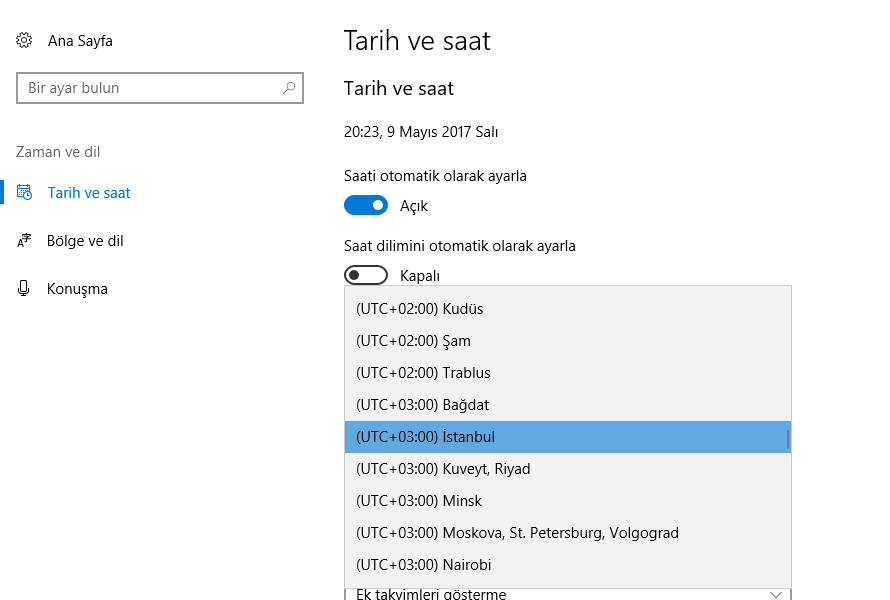Turn off Saati otomatik olarak ayarla
This screenshot has width=890, height=600.
coord(366,205)
